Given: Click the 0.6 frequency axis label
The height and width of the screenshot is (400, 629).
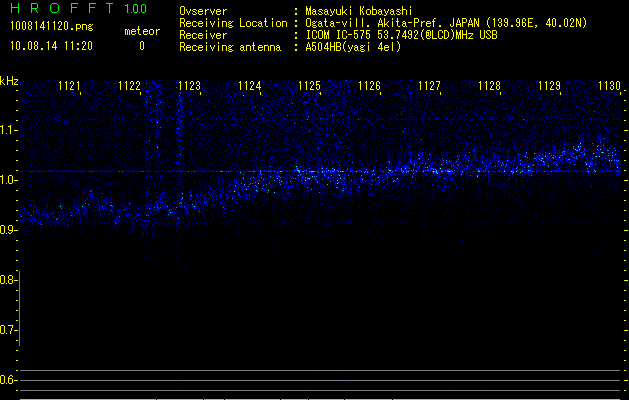Looking at the screenshot, I should pos(8,380).
